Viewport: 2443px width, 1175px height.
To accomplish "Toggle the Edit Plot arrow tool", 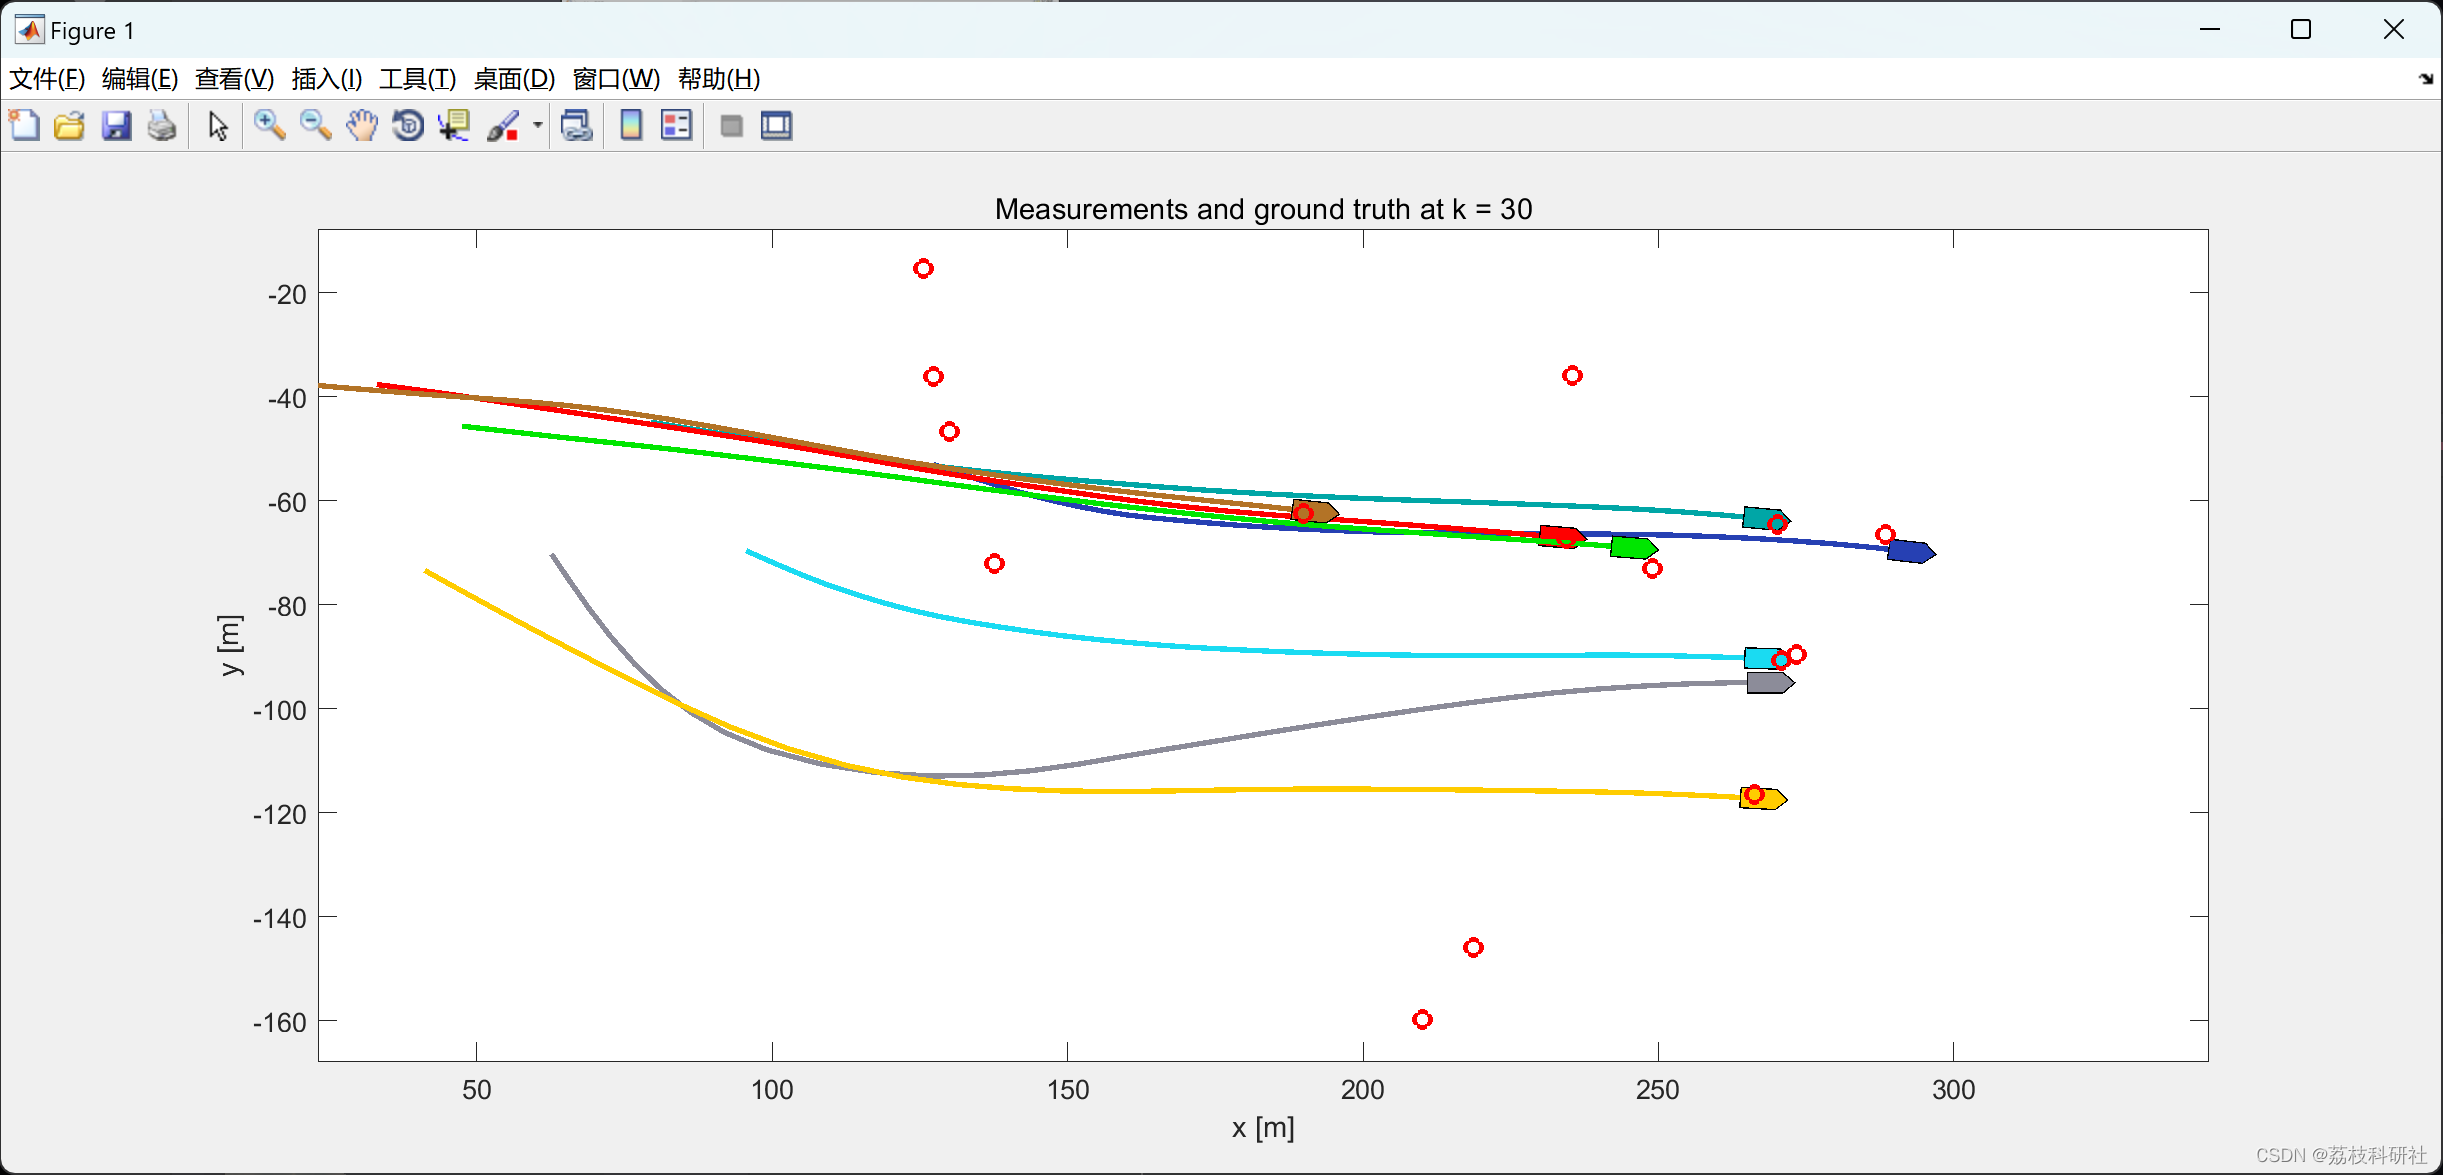I will (x=217, y=126).
